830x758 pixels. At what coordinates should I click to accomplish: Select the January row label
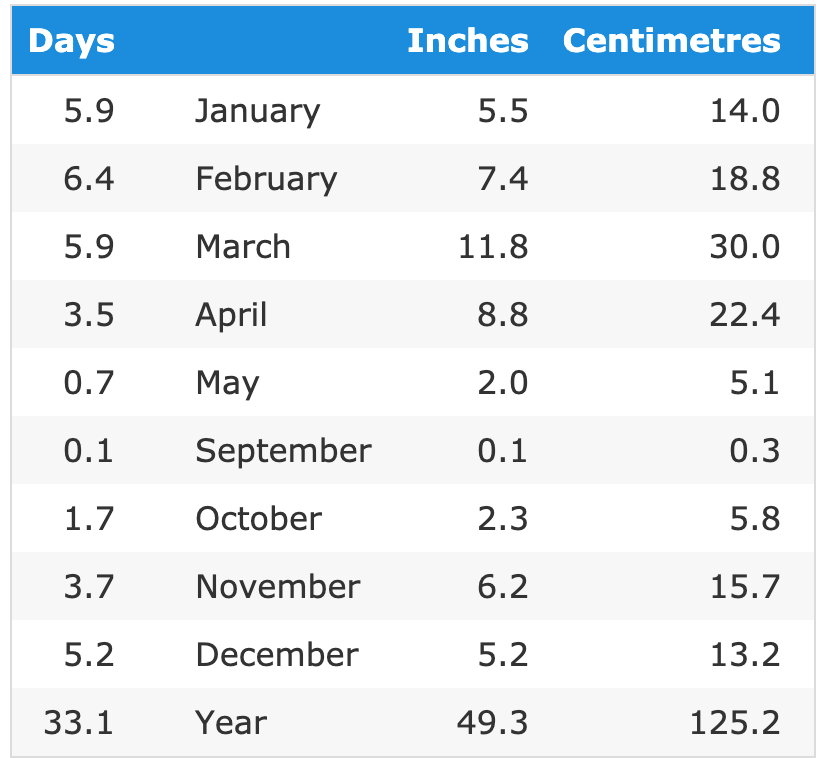tap(257, 110)
